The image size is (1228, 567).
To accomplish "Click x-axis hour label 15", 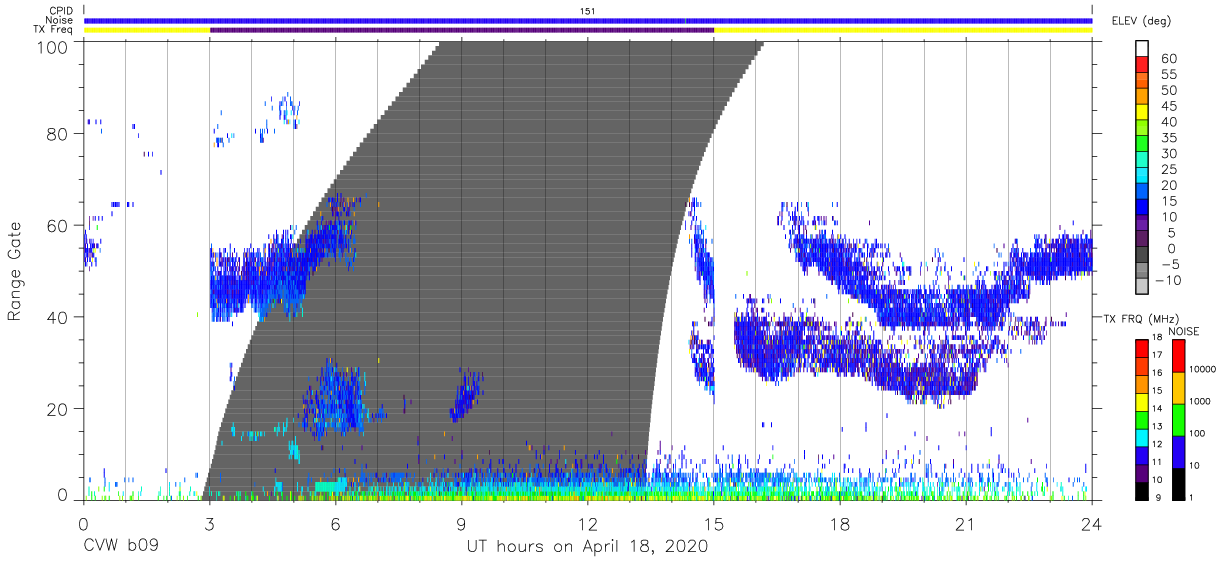I will pos(714,523).
